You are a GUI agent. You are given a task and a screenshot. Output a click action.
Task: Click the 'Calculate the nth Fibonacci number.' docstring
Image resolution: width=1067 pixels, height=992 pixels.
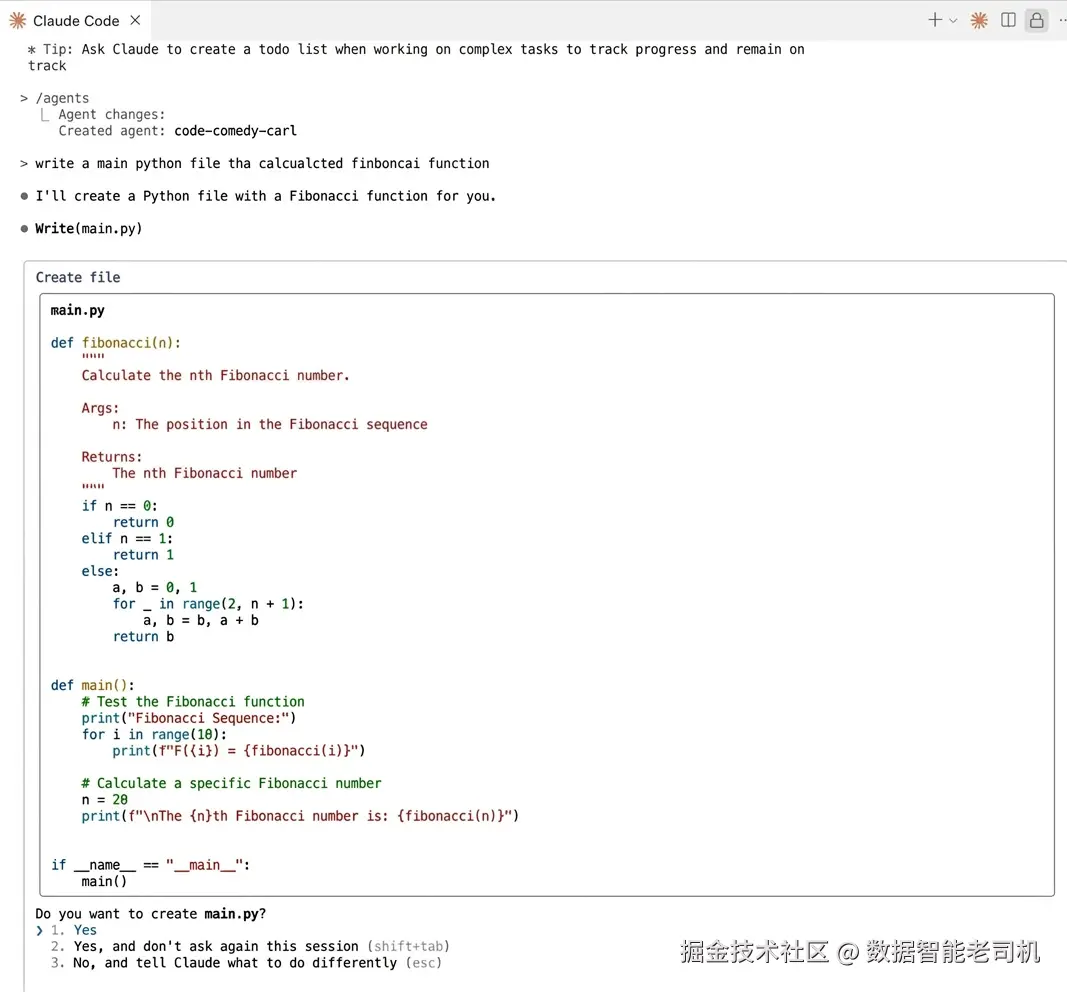215,376
